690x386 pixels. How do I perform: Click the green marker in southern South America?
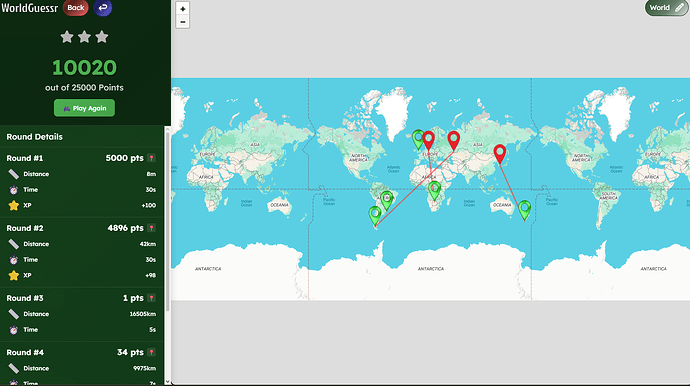375,216
